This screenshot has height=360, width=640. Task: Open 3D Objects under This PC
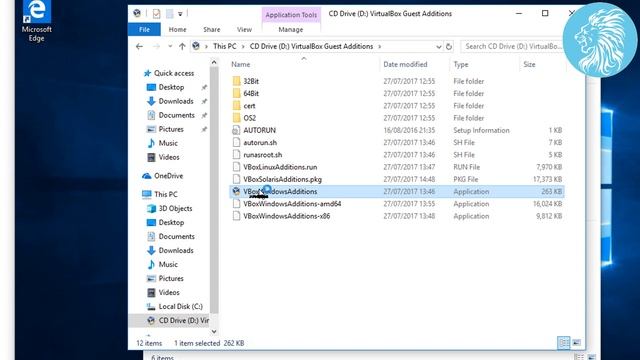point(175,209)
